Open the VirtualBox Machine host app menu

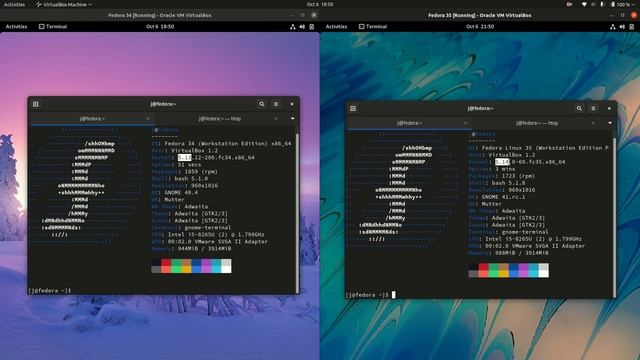[64, 4]
